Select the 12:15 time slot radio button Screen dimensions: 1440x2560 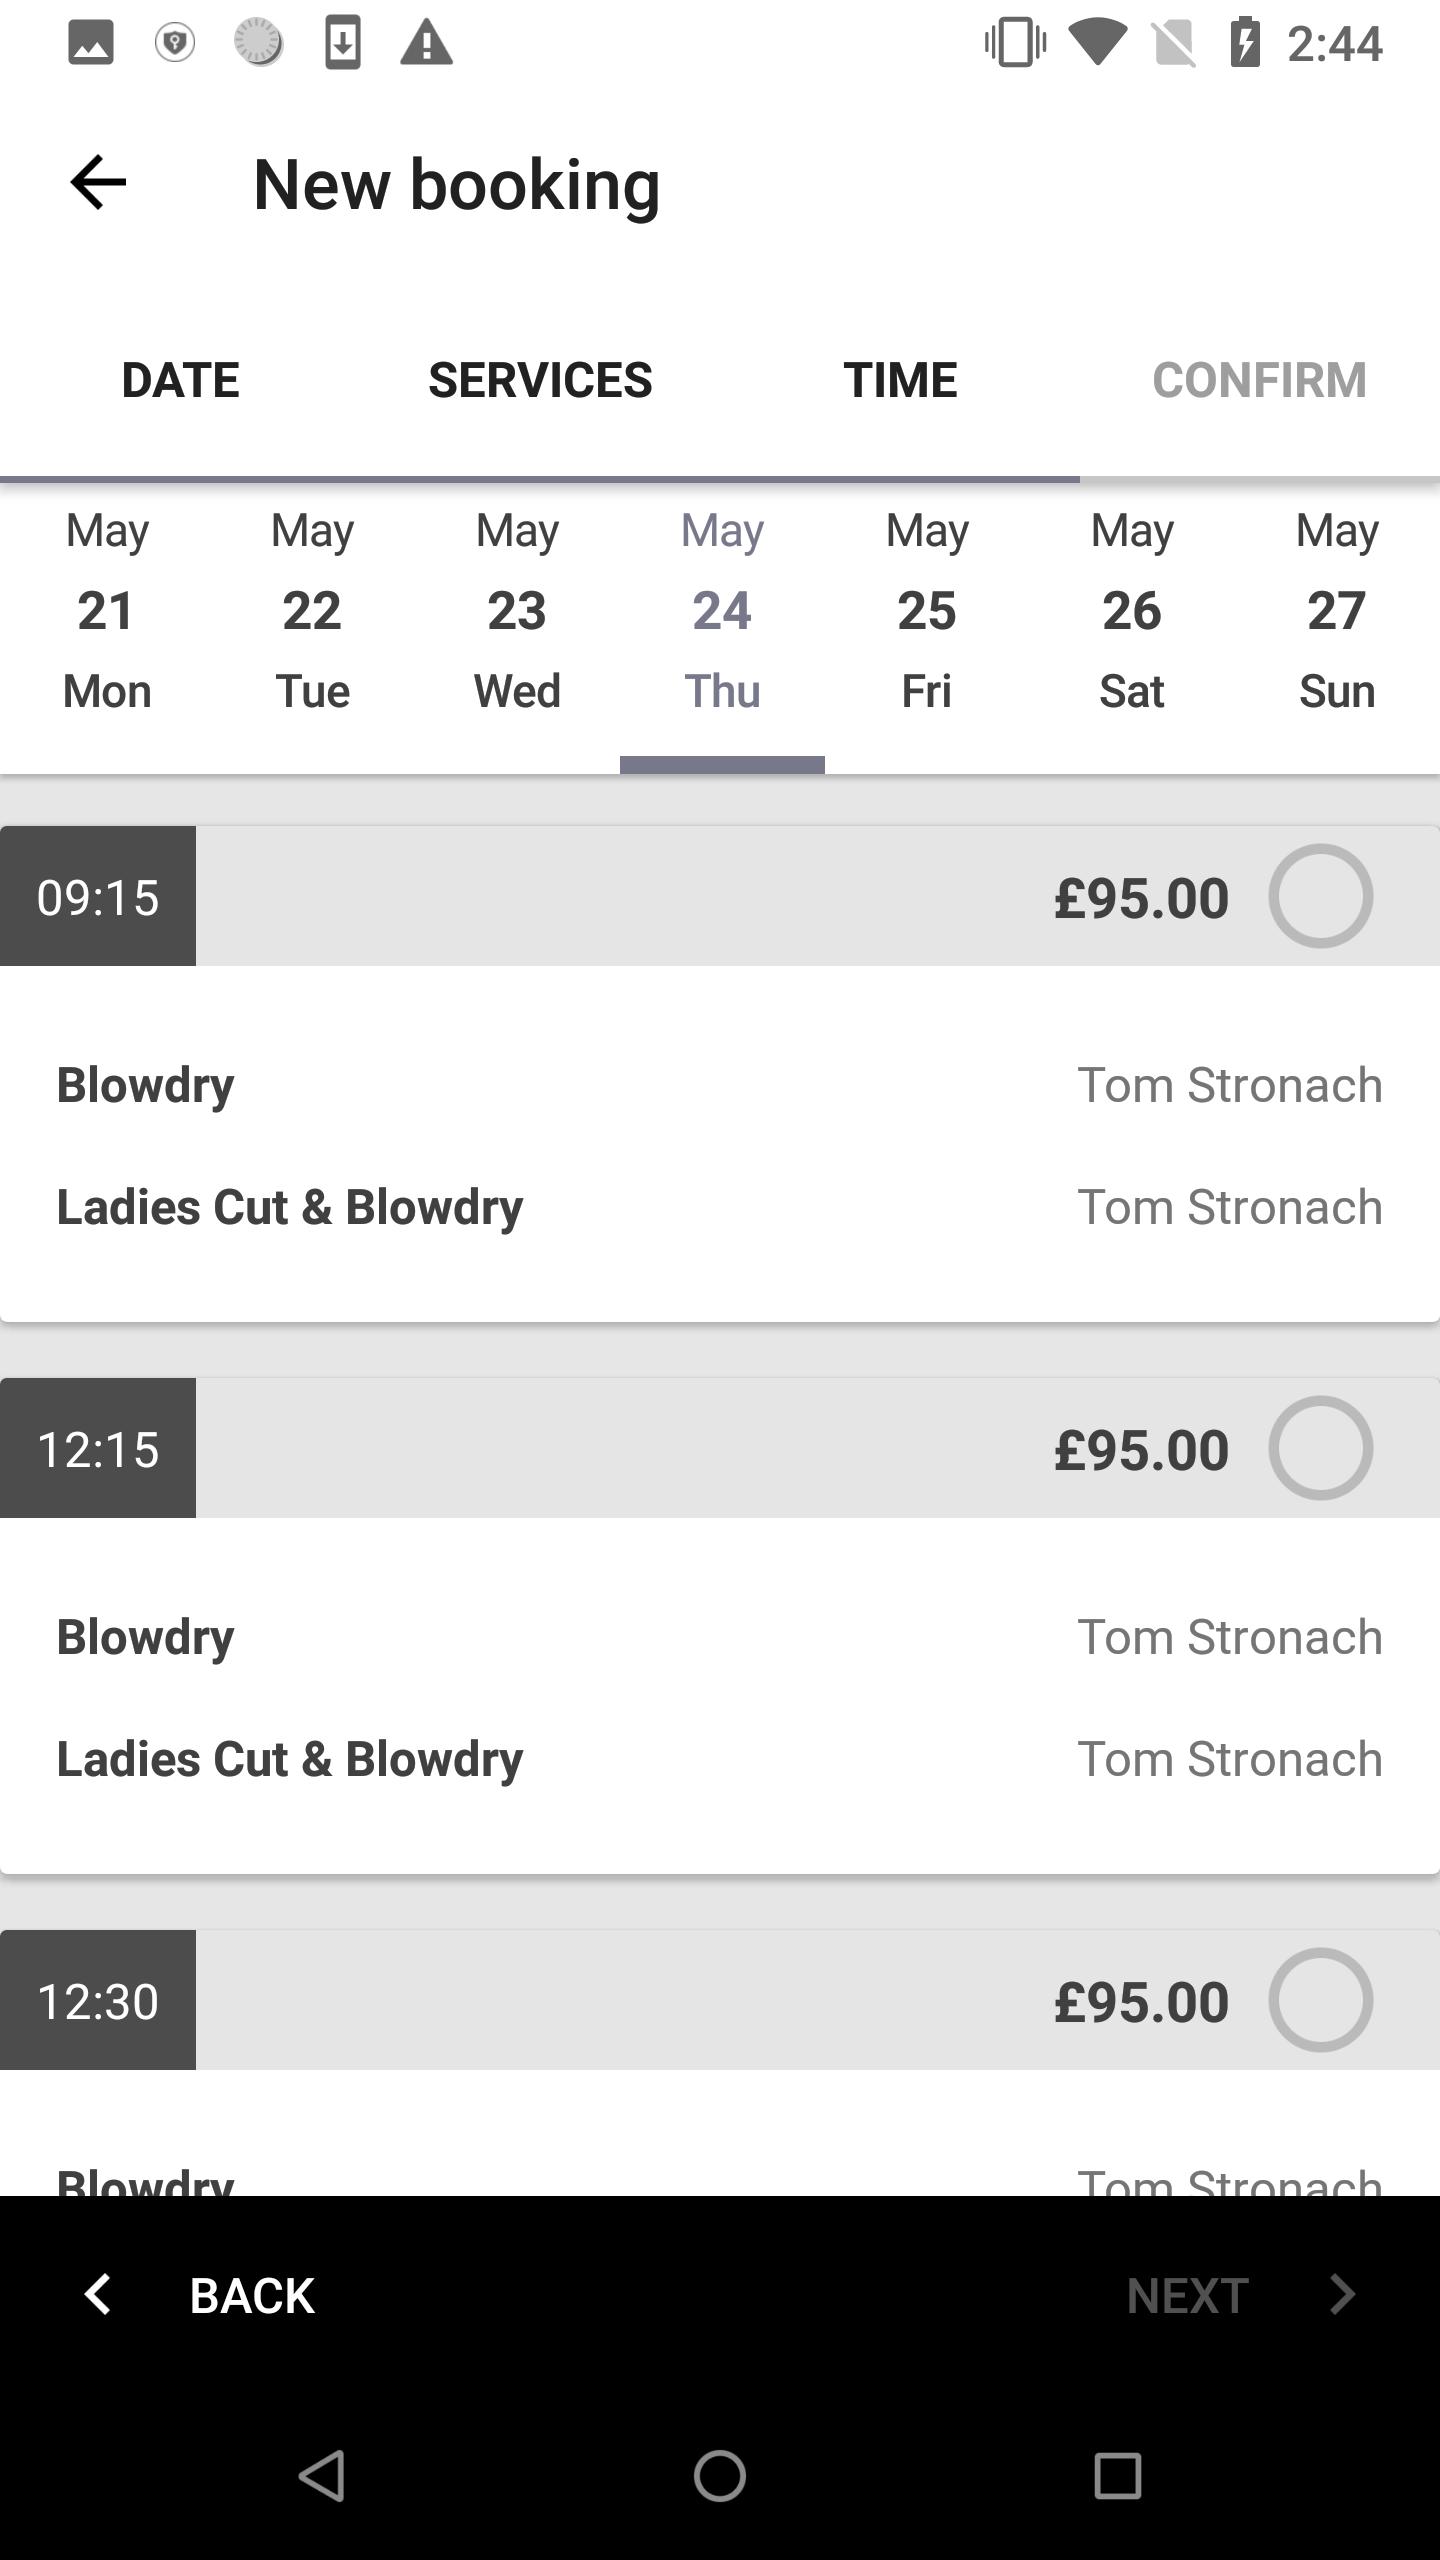[1321, 1448]
